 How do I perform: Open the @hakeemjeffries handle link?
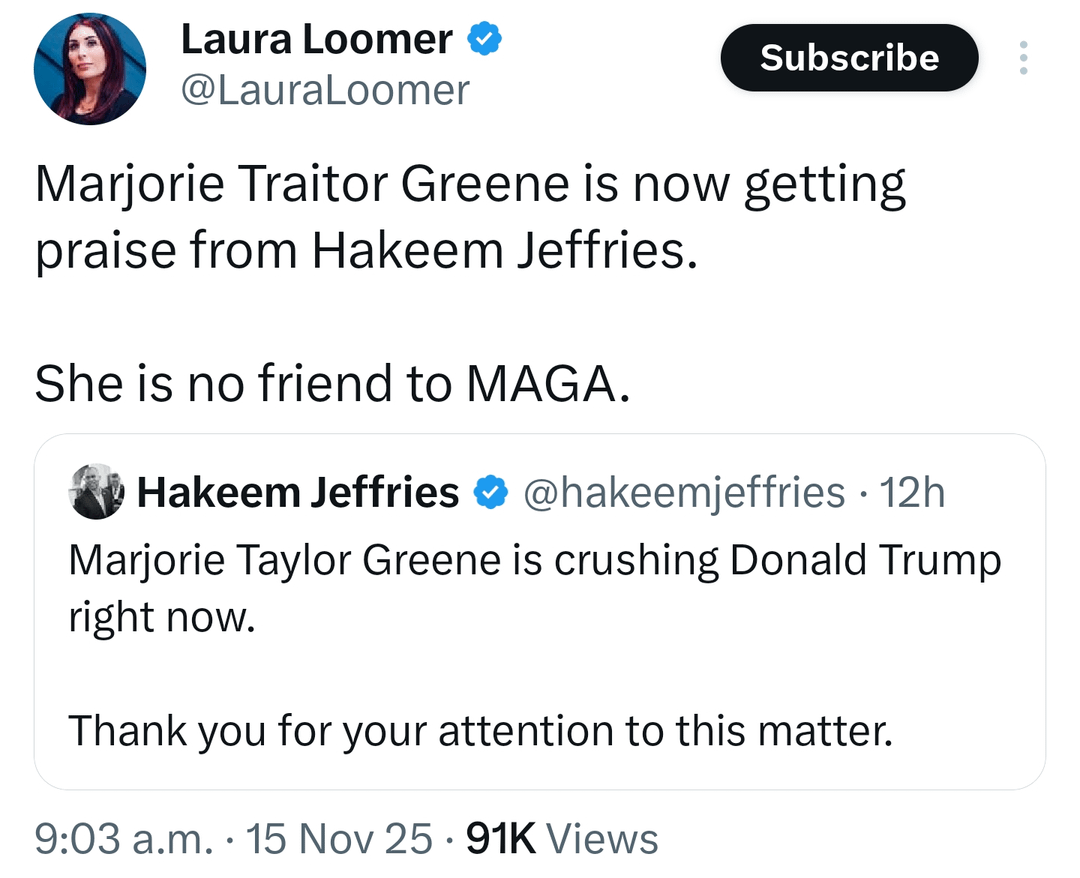683,493
